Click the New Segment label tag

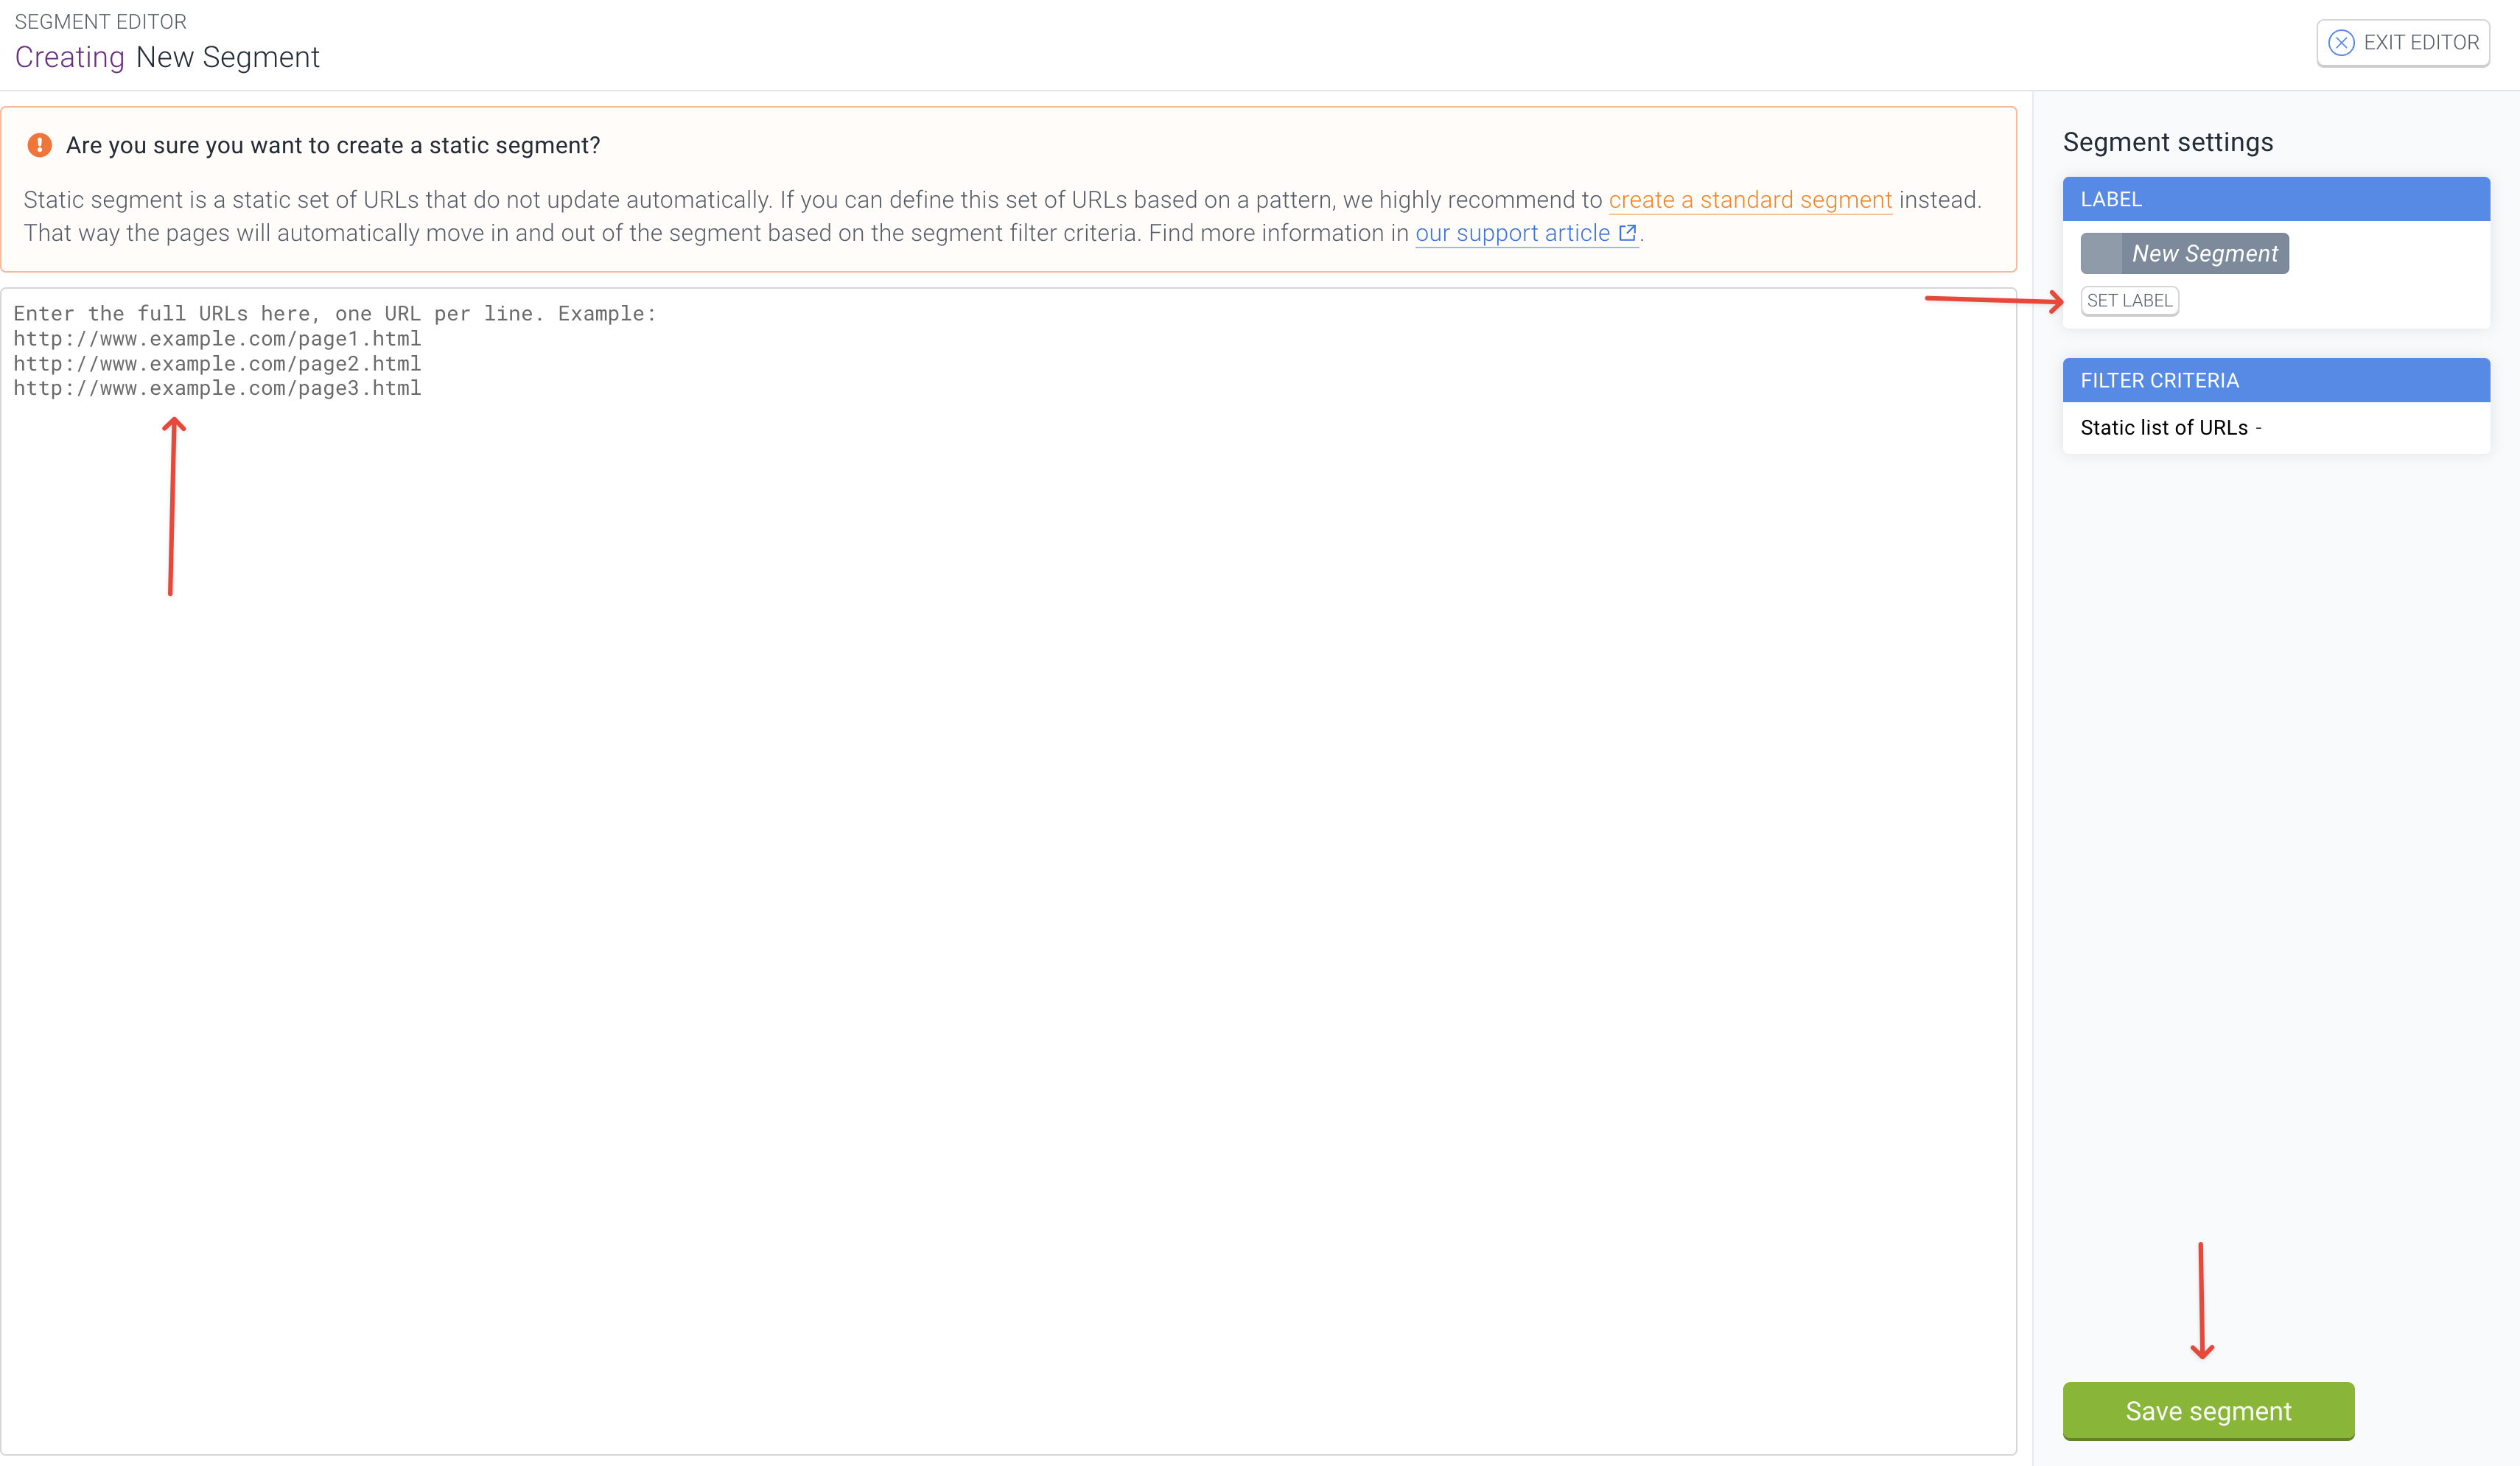2184,253
